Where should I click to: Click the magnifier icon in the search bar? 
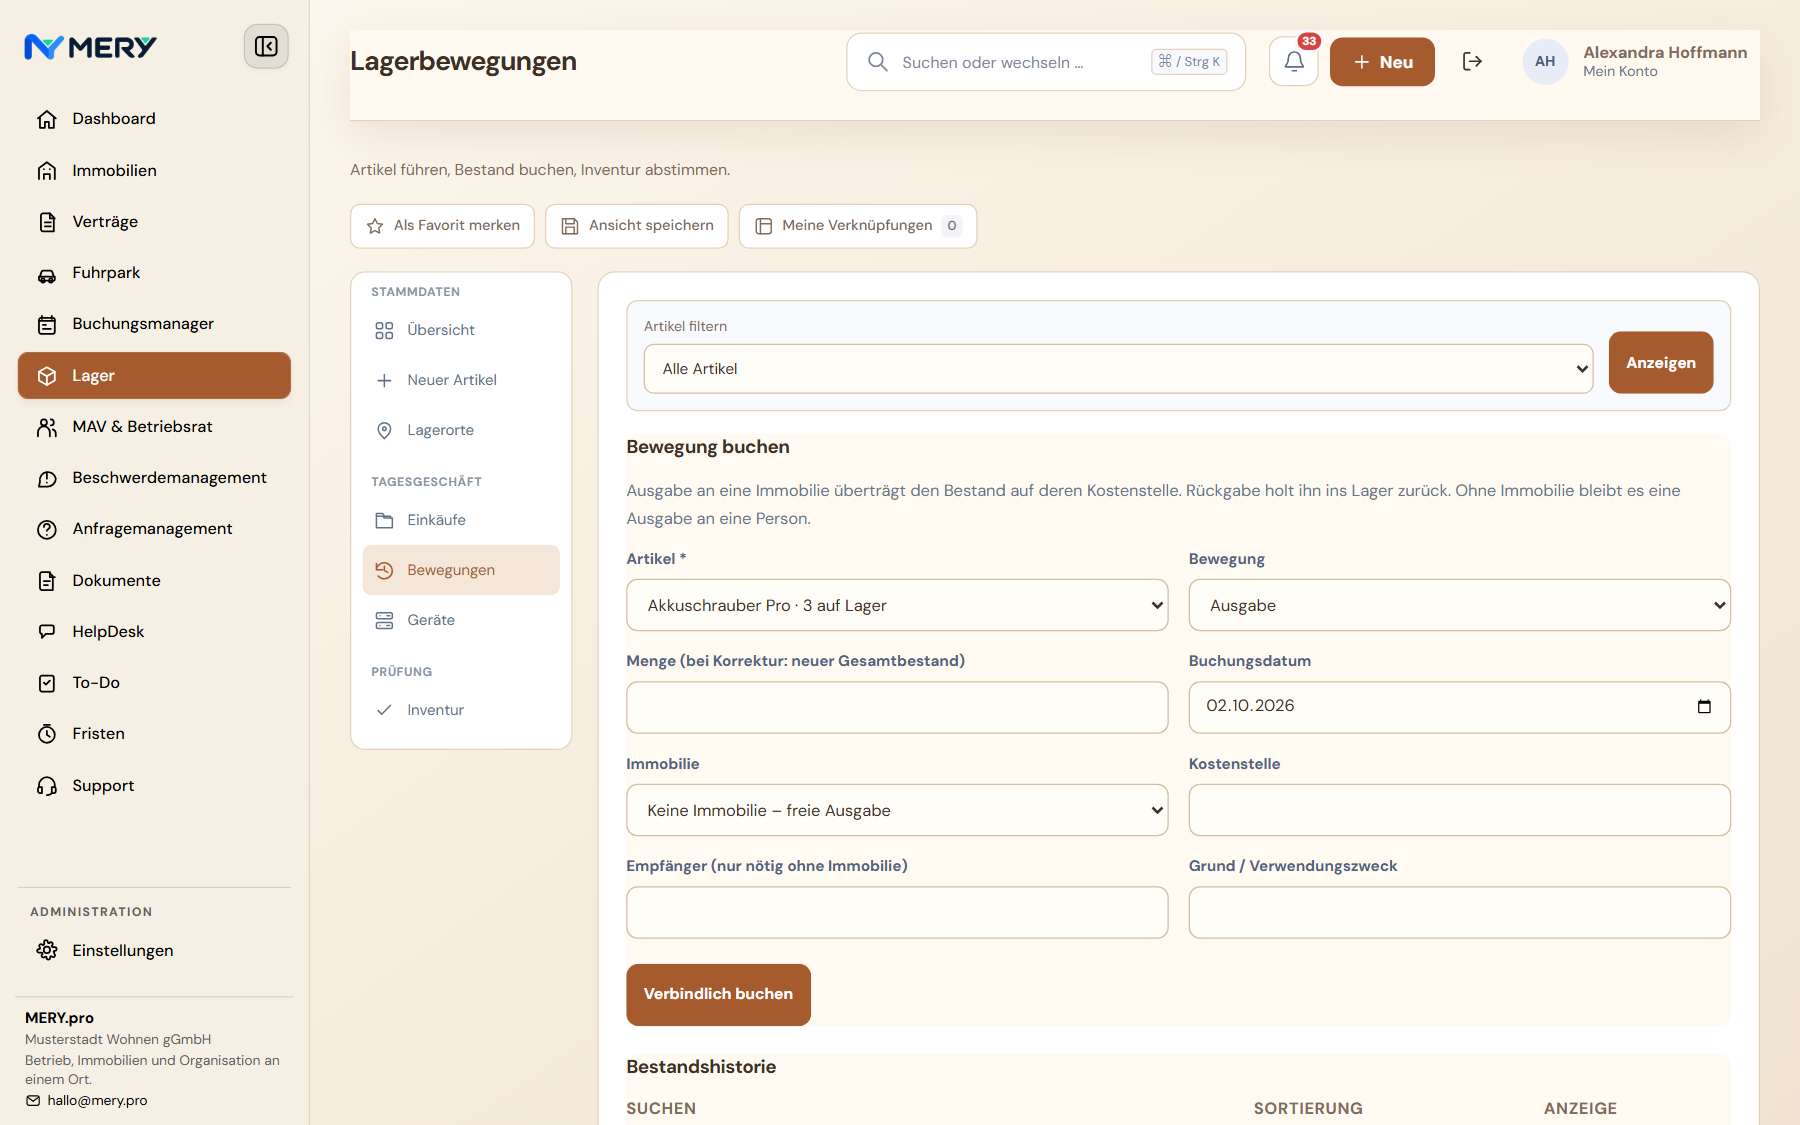coord(878,62)
